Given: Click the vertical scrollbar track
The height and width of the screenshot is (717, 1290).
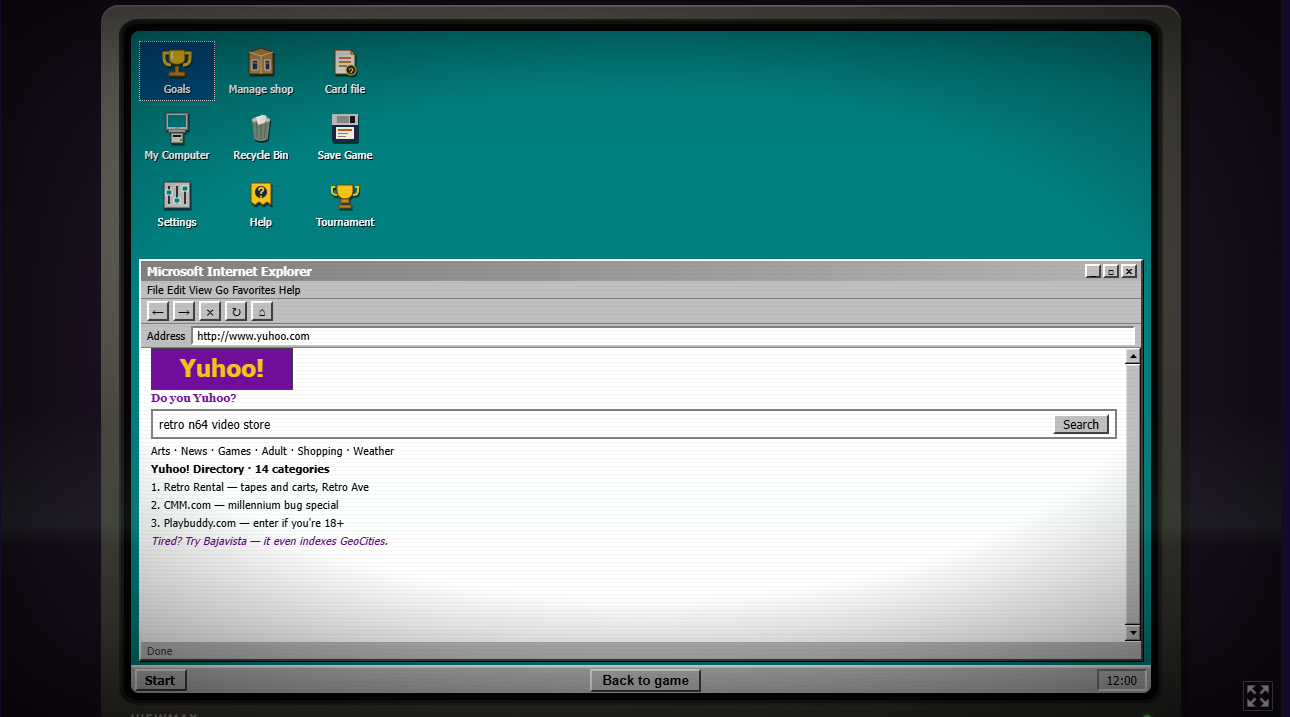Looking at the screenshot, I should 1133,494.
